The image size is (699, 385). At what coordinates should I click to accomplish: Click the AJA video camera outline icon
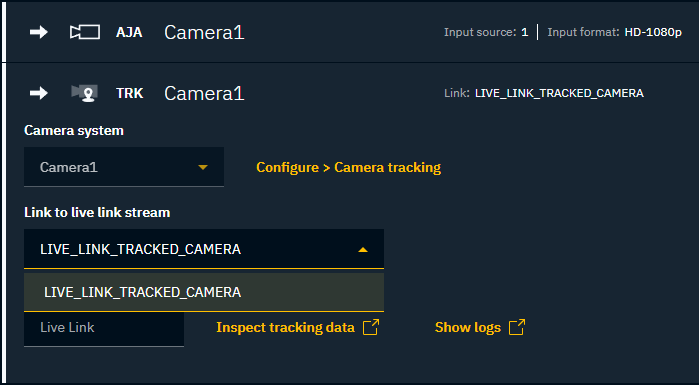[85, 32]
